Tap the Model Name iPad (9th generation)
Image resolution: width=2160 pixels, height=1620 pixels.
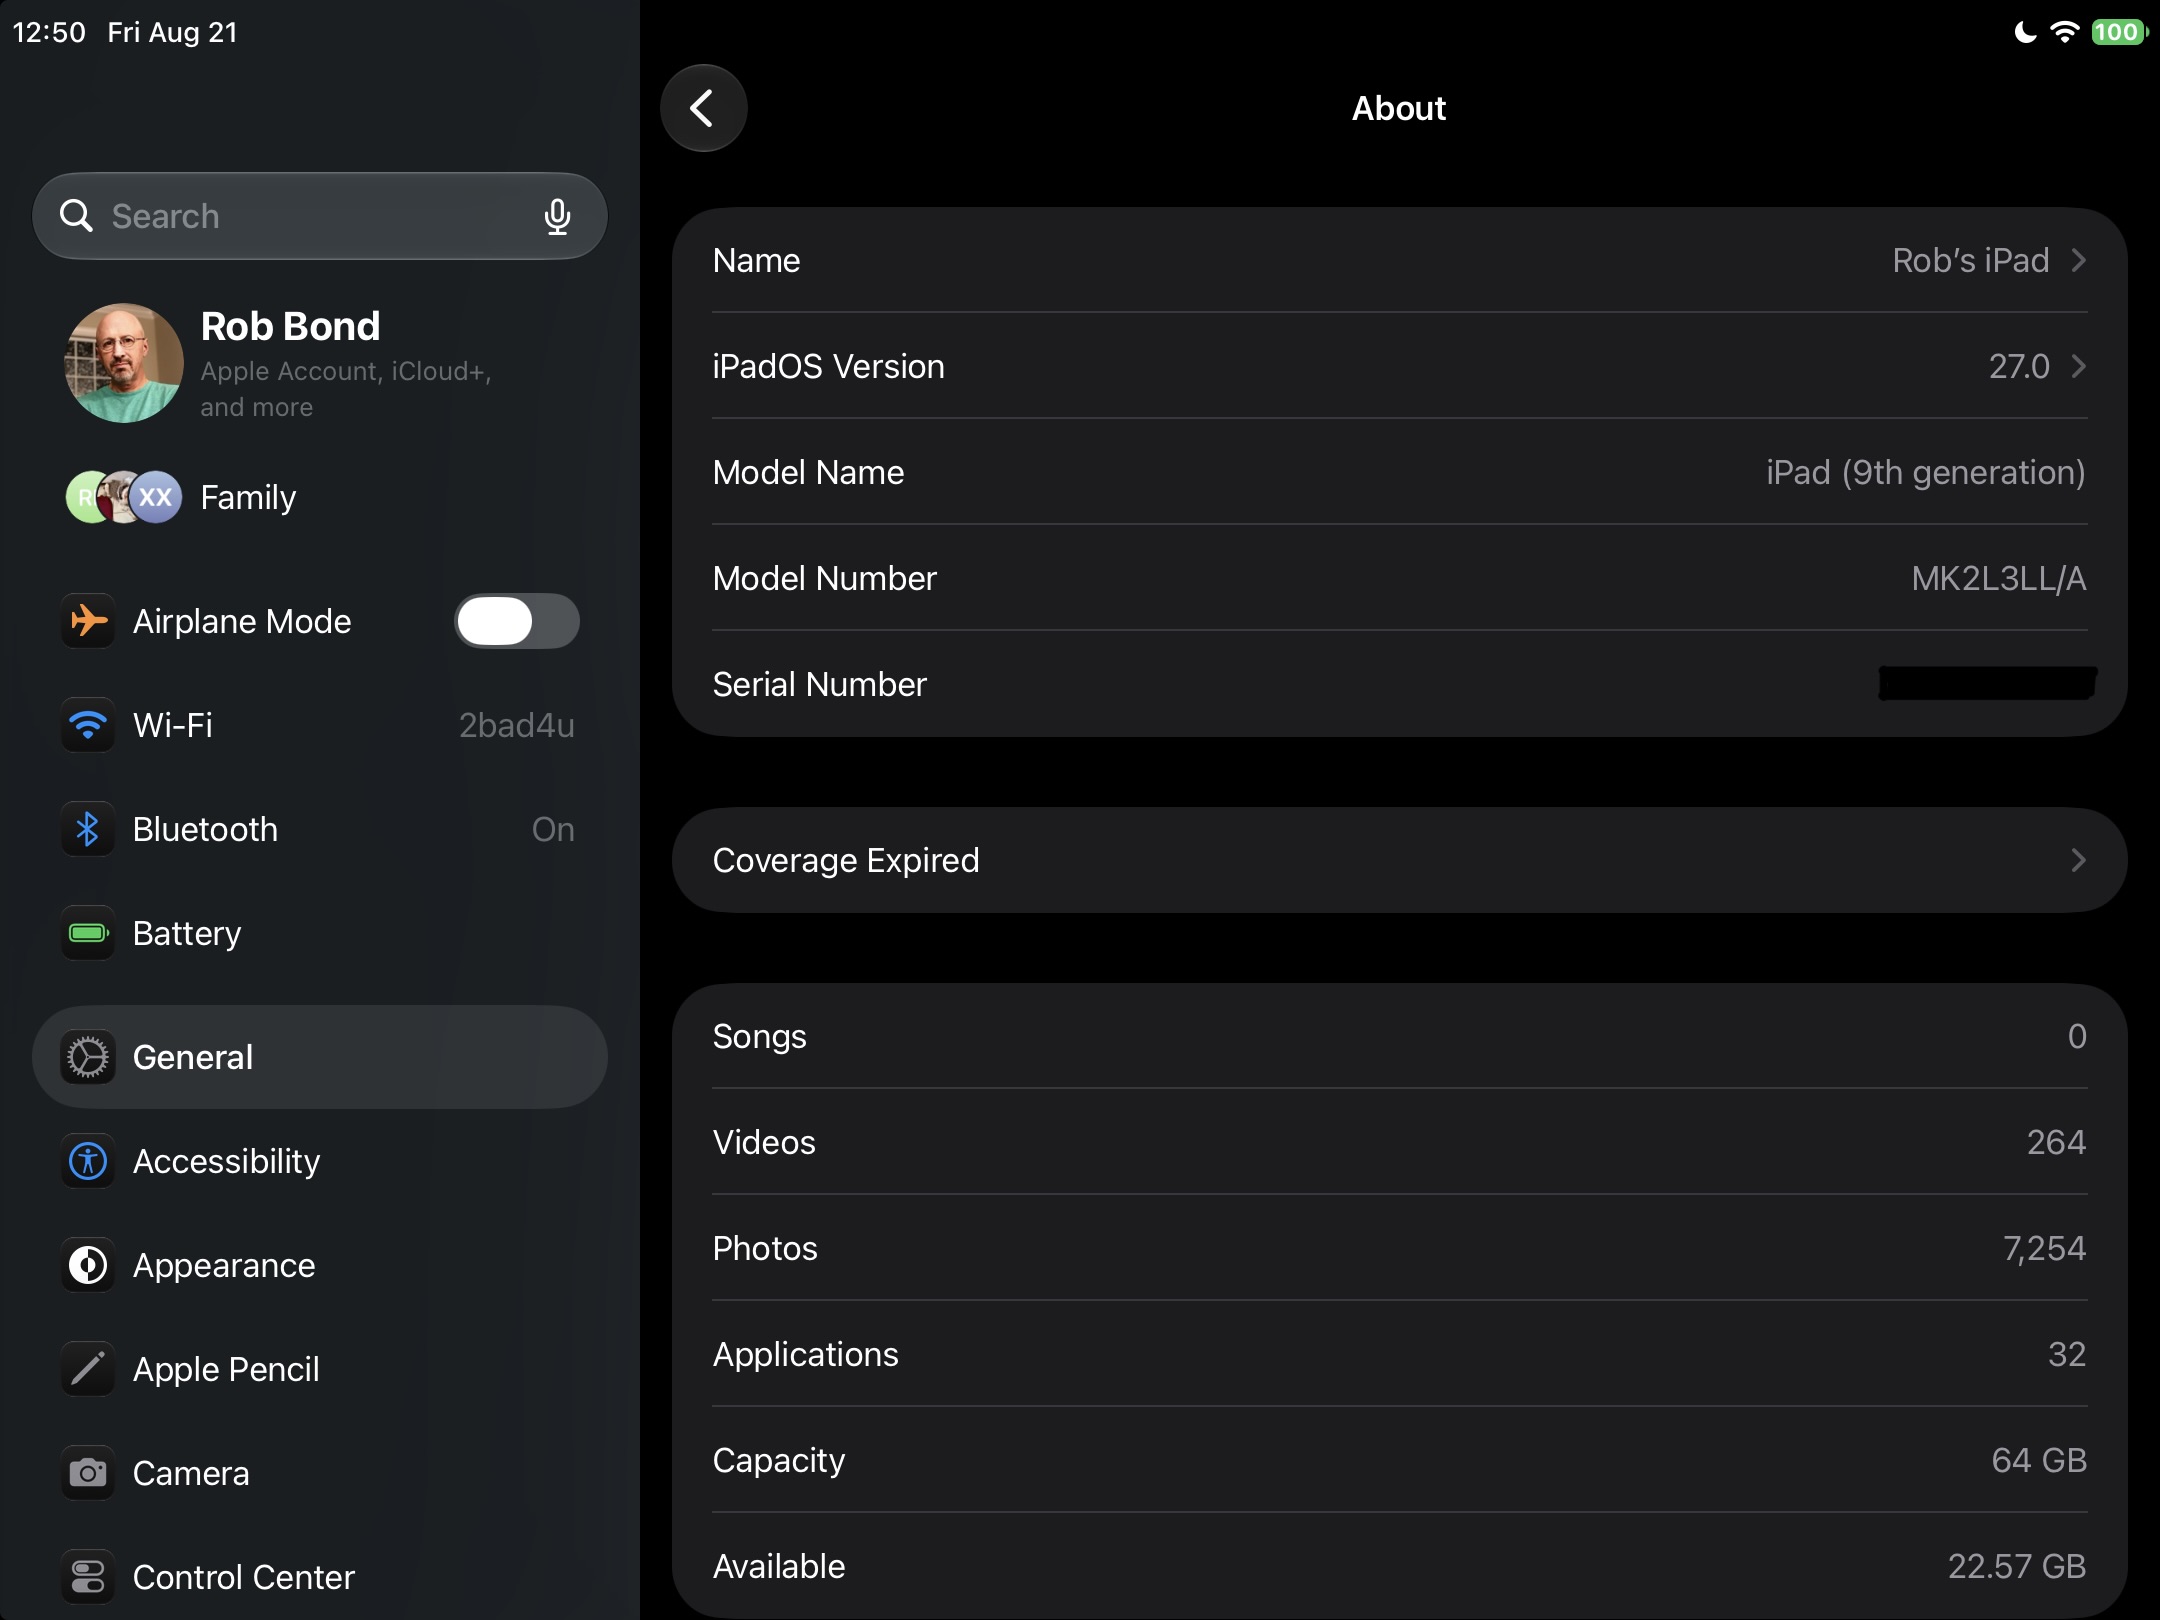point(1926,472)
